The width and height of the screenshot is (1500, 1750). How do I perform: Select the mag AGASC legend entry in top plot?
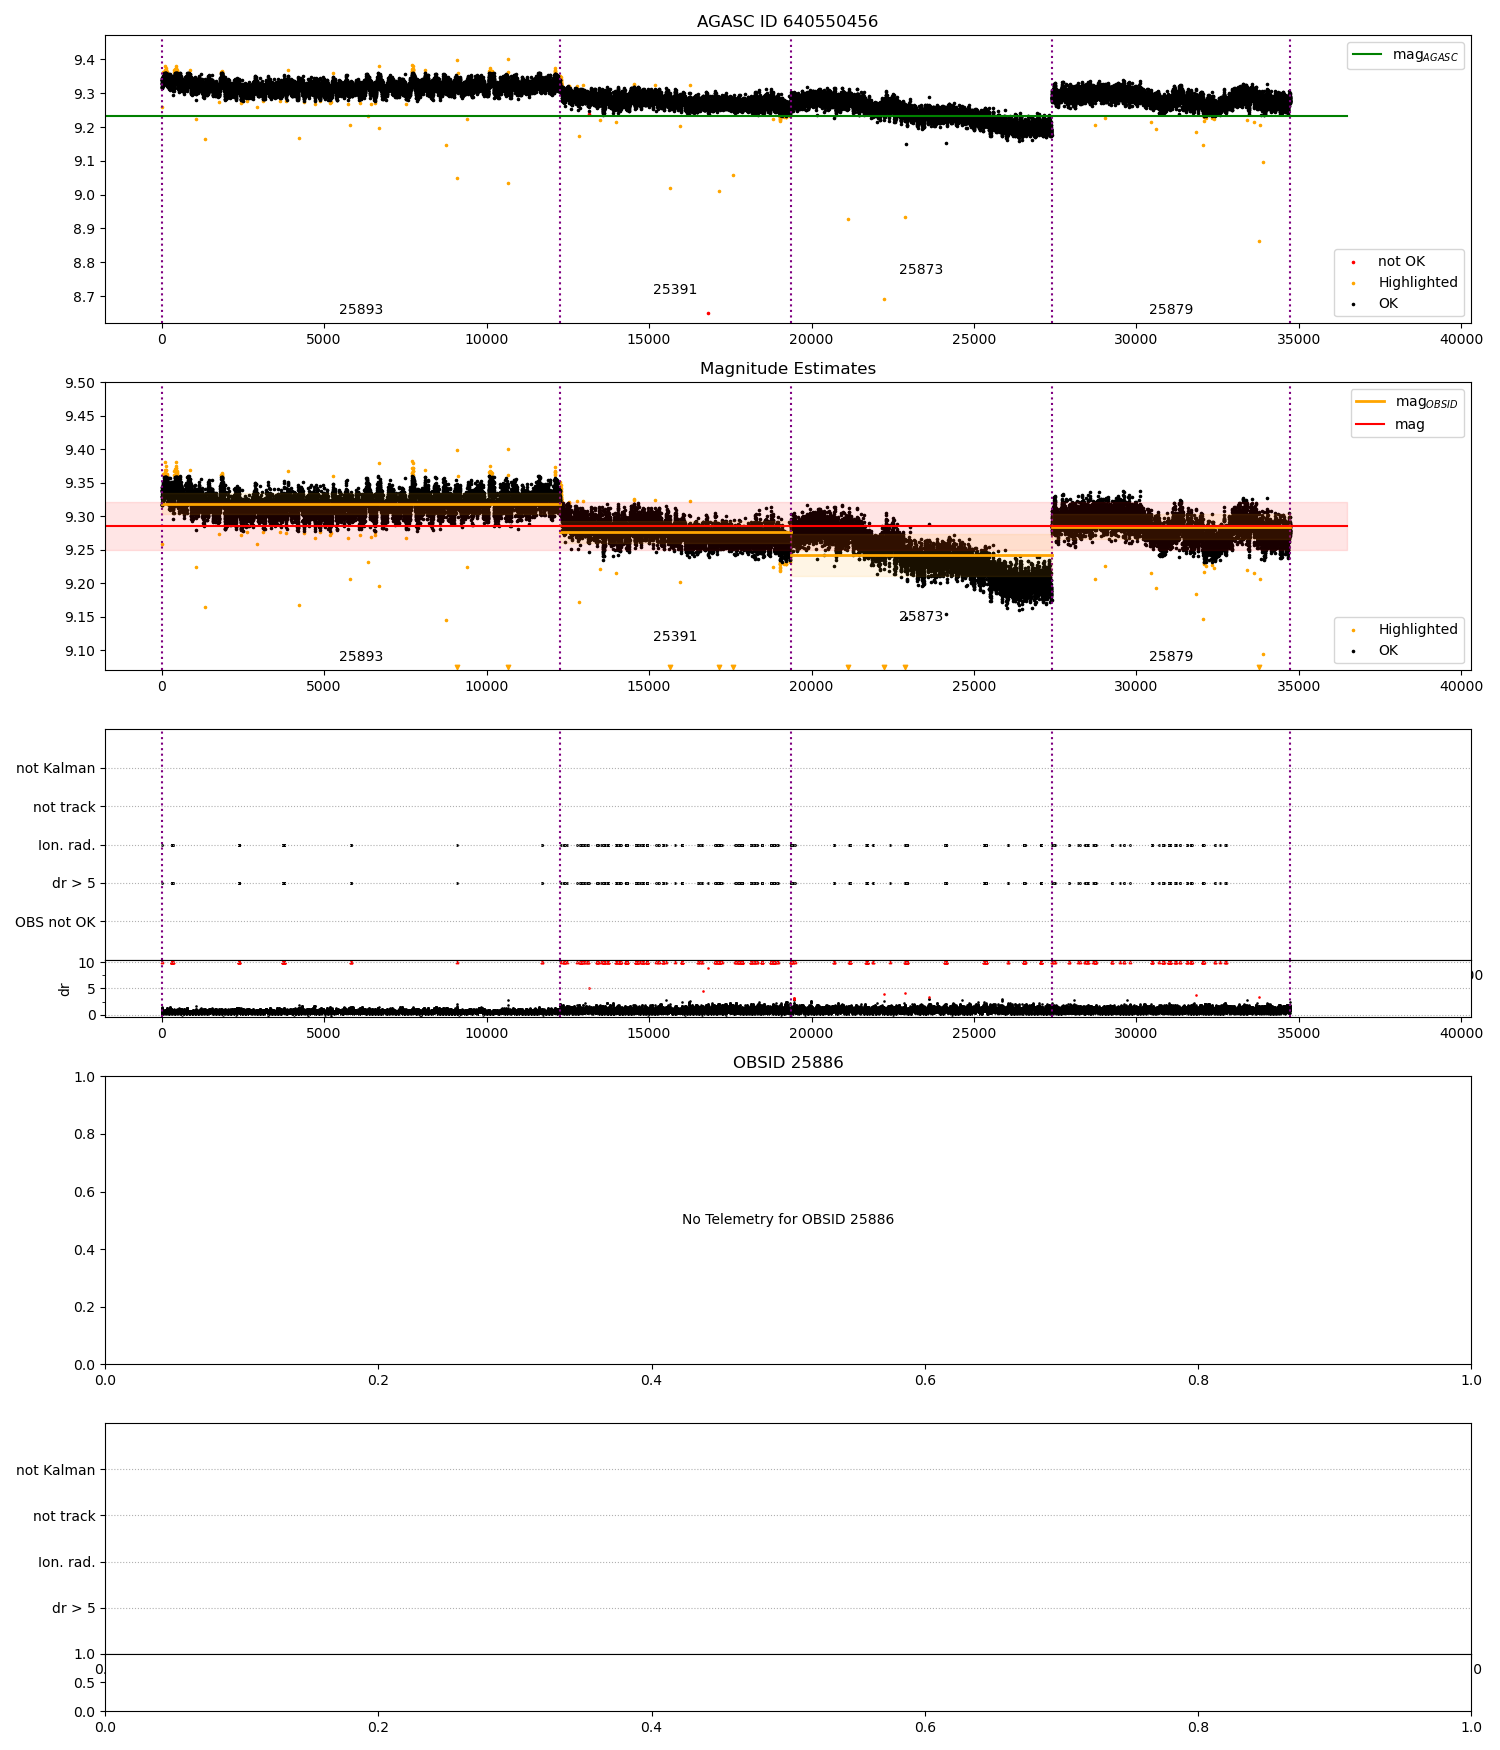1405,56
